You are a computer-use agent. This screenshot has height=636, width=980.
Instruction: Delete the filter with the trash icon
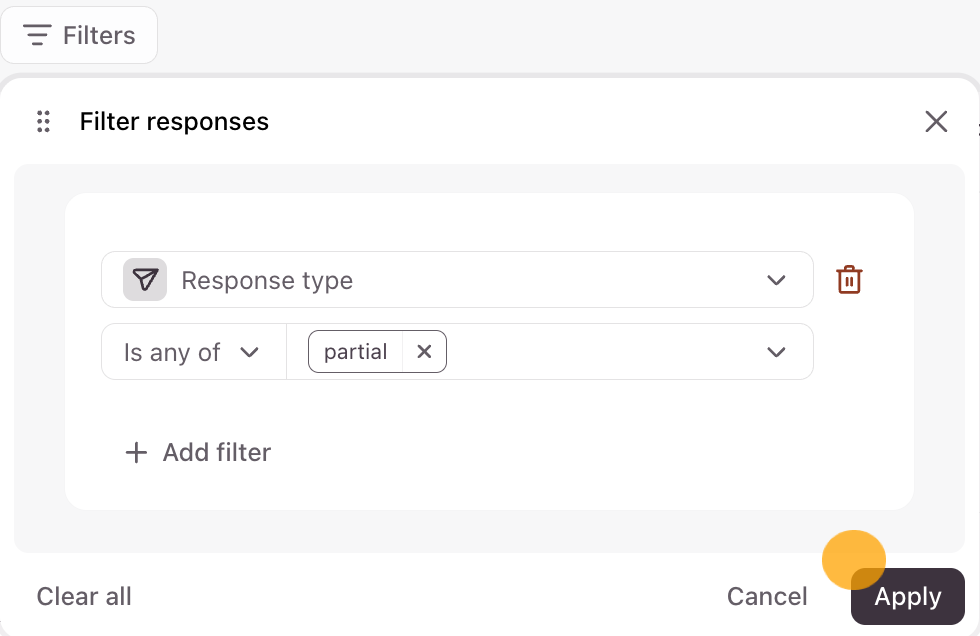849,280
